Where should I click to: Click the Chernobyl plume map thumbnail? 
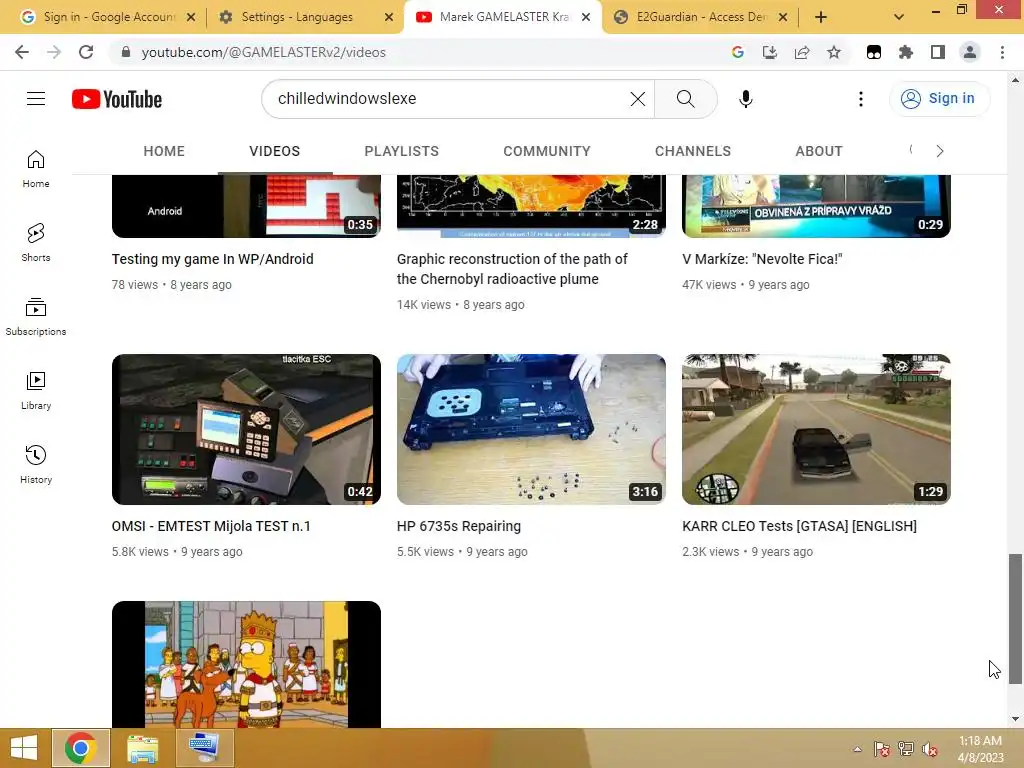(x=531, y=206)
